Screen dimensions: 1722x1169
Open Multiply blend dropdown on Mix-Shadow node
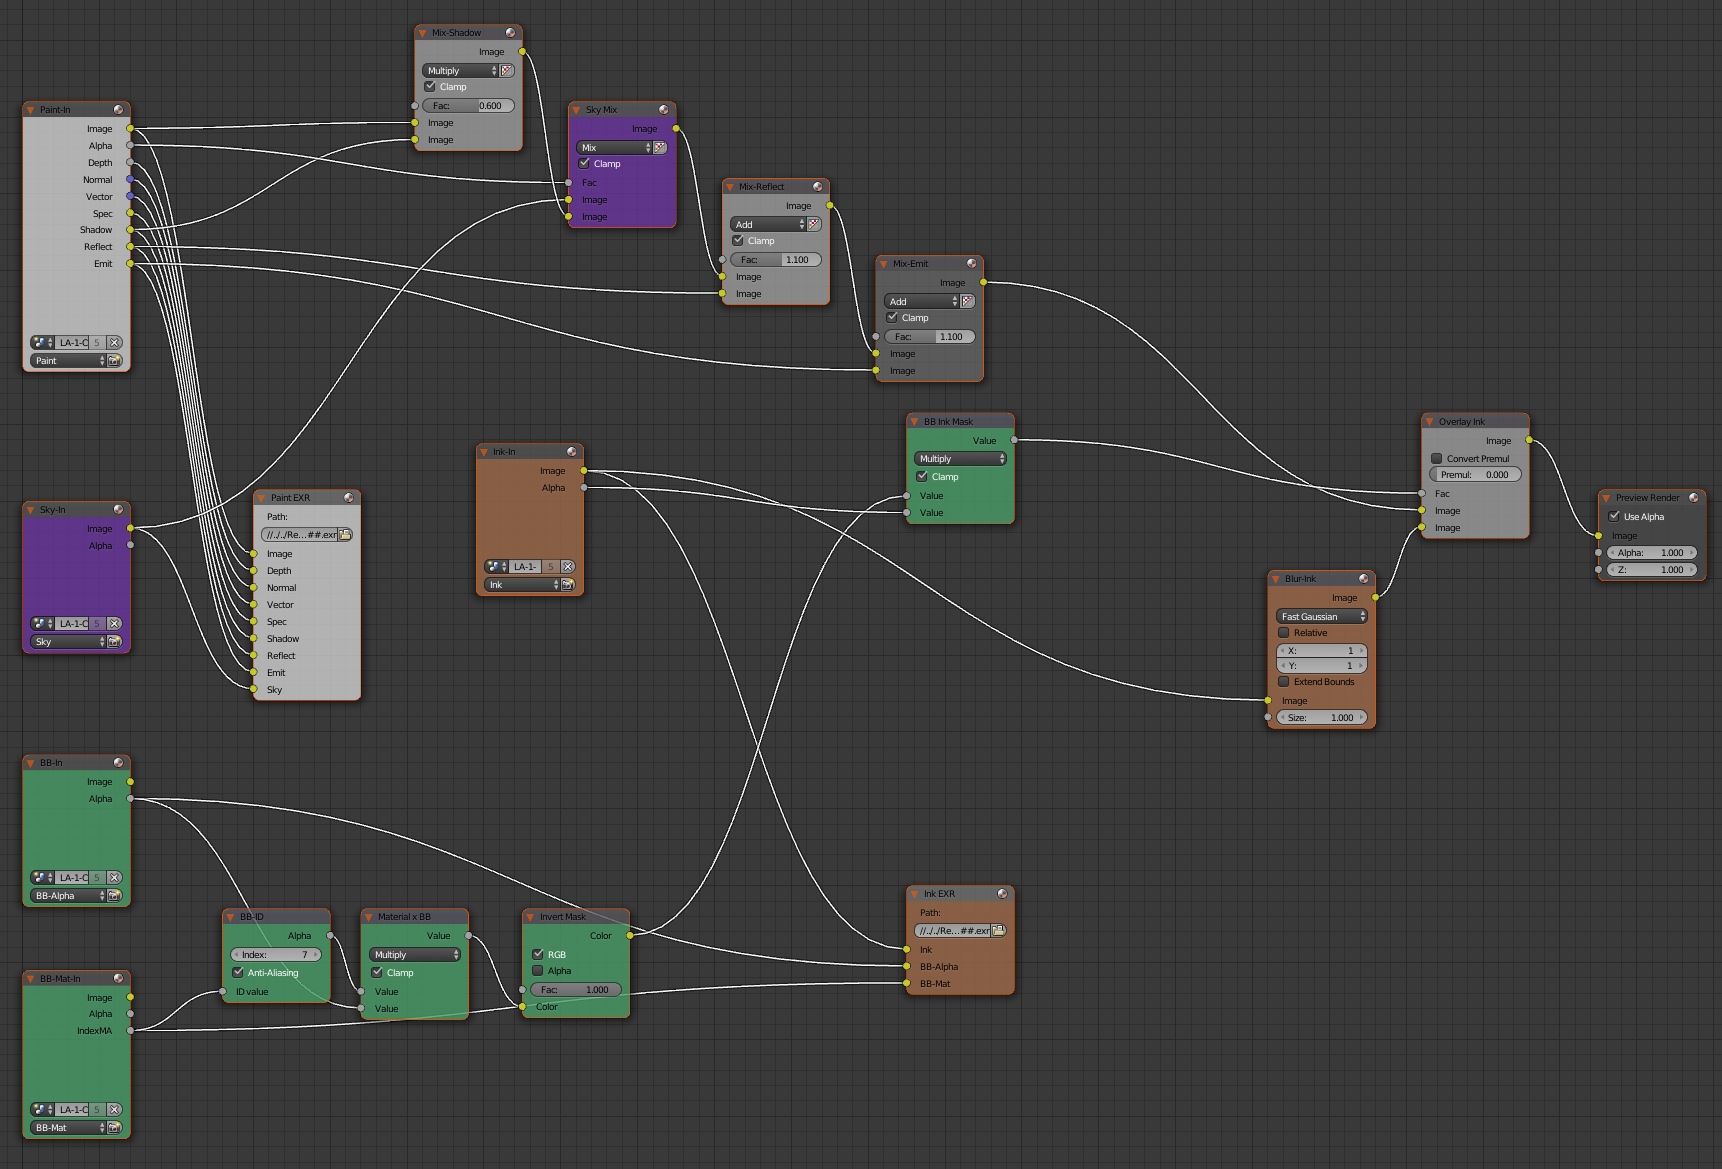(x=459, y=71)
